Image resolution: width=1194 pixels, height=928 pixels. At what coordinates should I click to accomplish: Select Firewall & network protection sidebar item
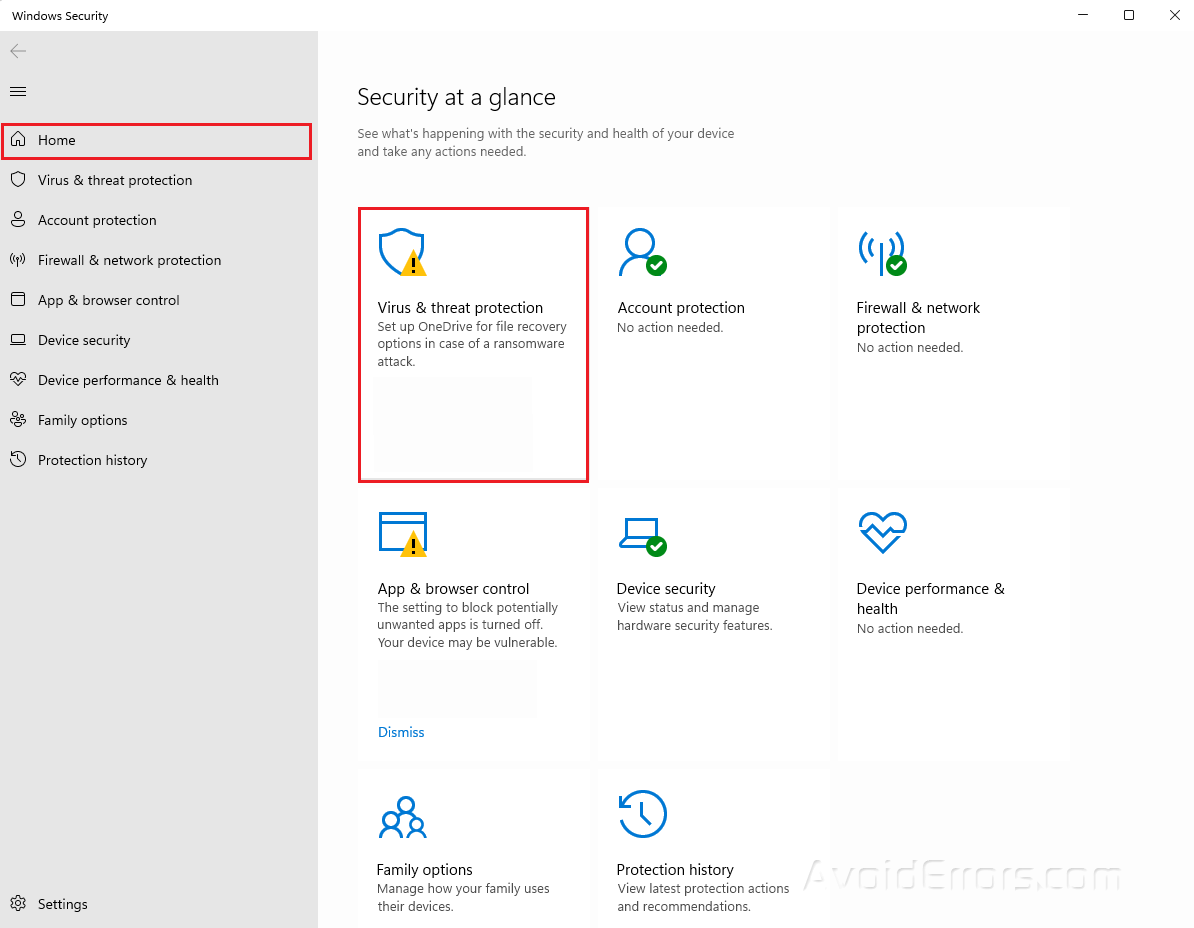tap(129, 260)
